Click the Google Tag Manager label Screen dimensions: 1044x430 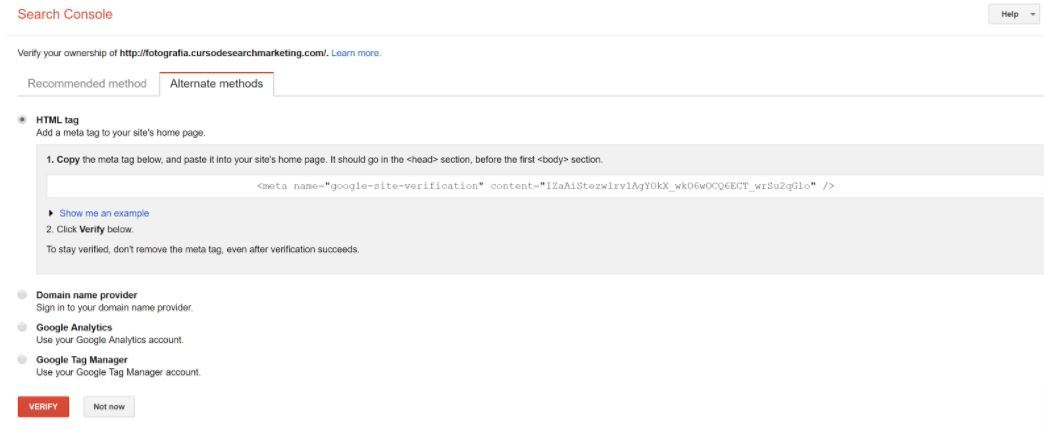point(82,359)
